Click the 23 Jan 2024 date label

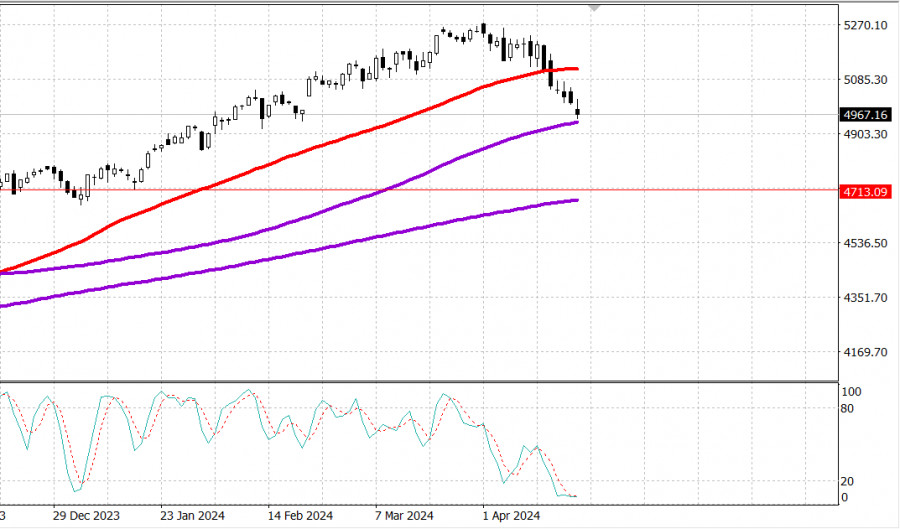pyautogui.click(x=192, y=516)
